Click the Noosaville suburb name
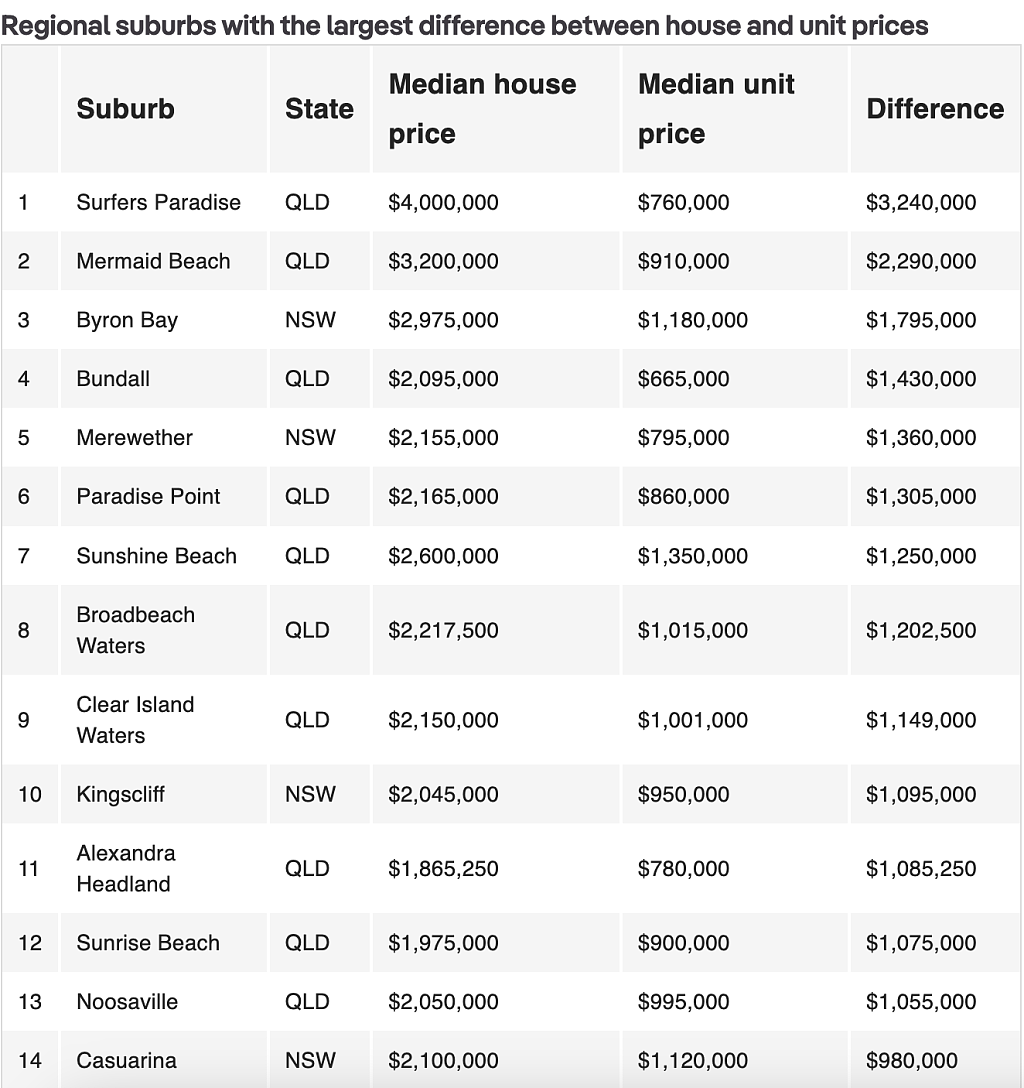This screenshot has width=1024, height=1088. [127, 1001]
